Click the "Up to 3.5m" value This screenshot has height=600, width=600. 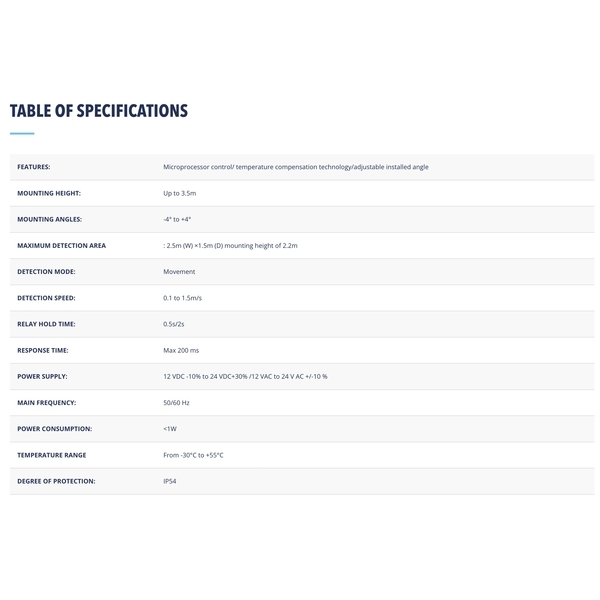[x=180, y=193]
